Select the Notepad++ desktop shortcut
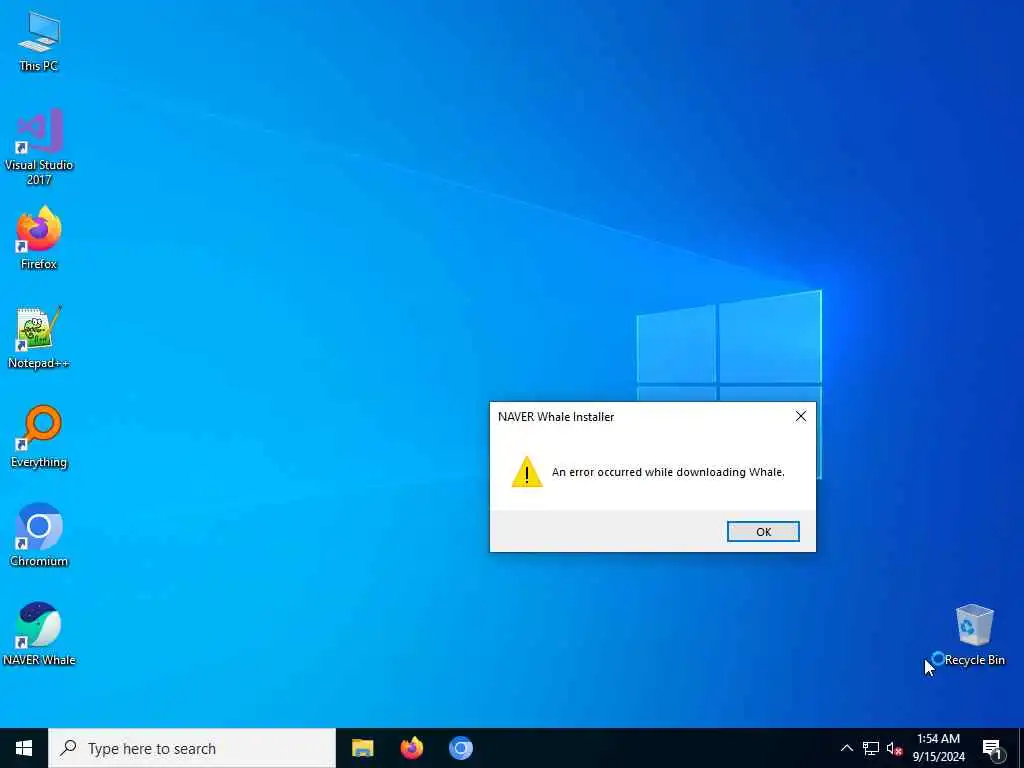This screenshot has width=1024, height=768. click(39, 337)
